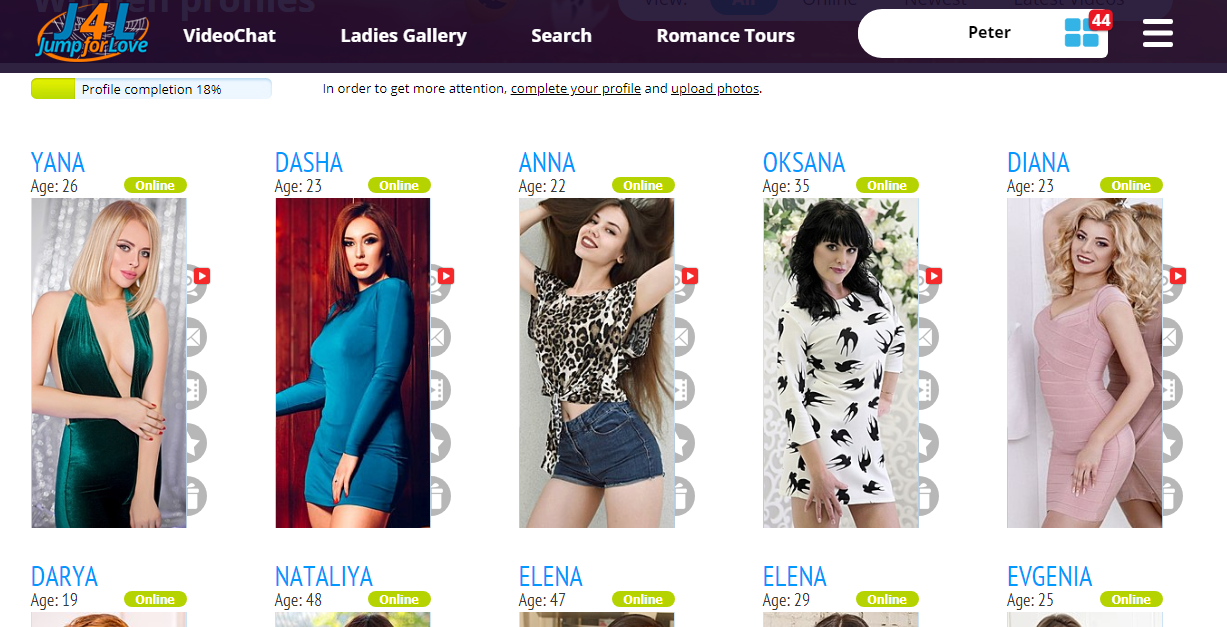
Task: Click the gift icon next to Diana
Action: pos(1173,496)
